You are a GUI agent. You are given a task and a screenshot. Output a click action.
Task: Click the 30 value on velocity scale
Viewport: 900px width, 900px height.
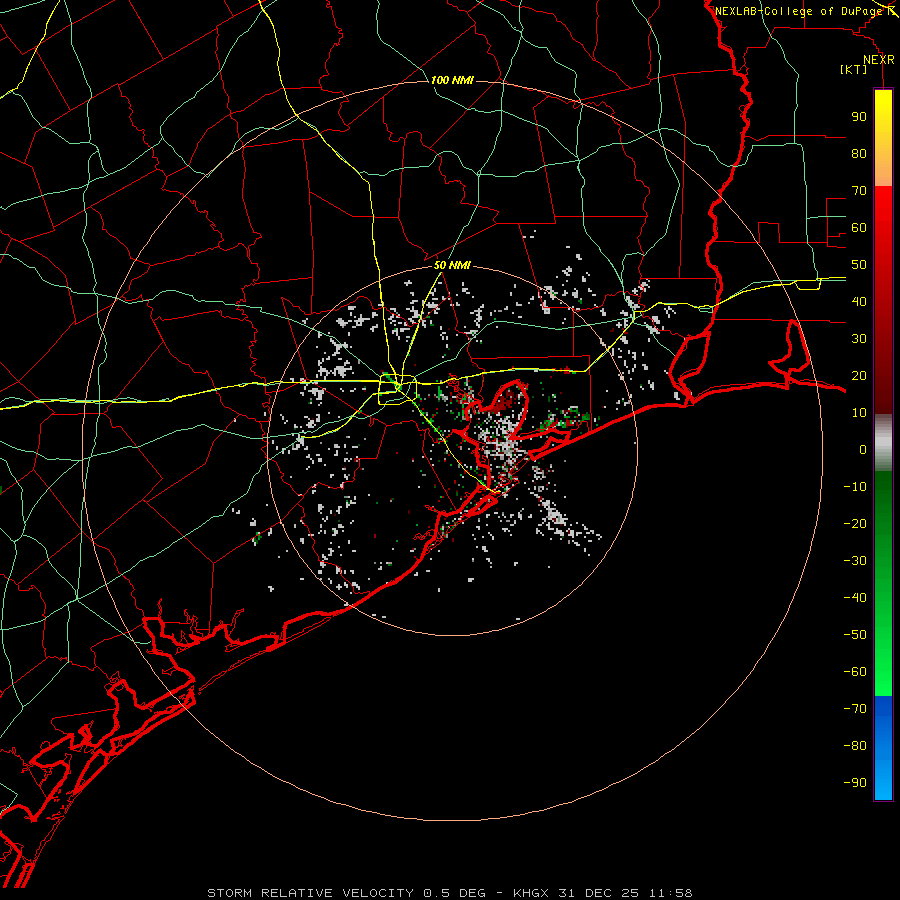[859, 339]
